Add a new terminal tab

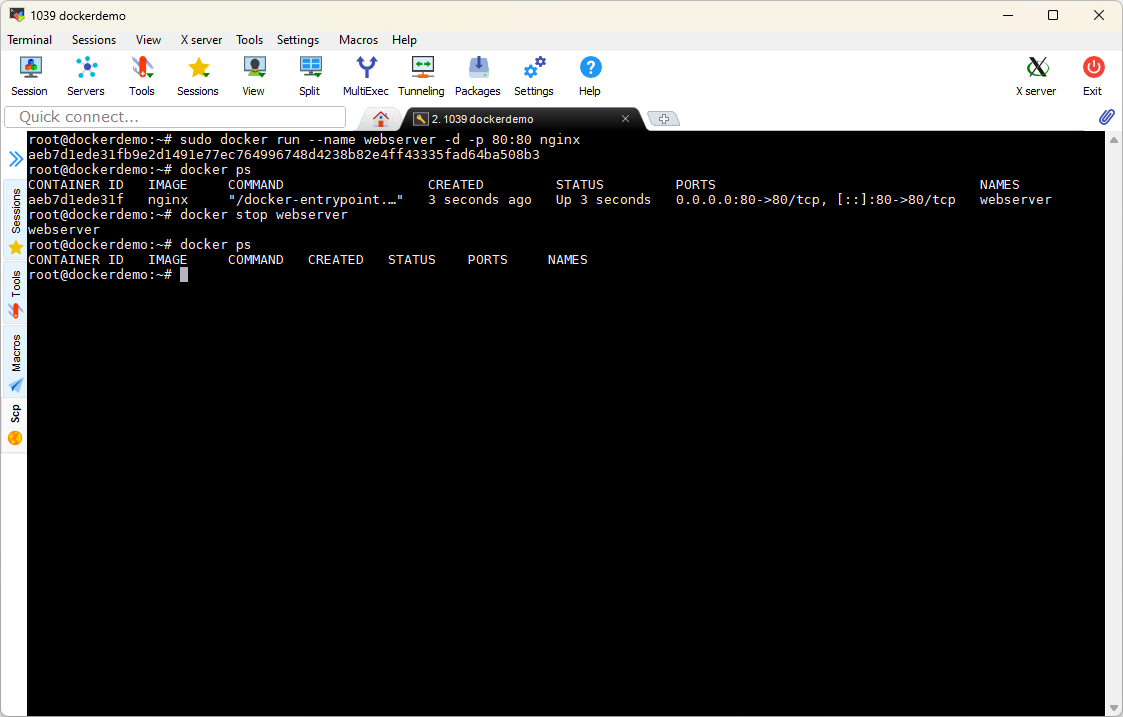click(664, 119)
